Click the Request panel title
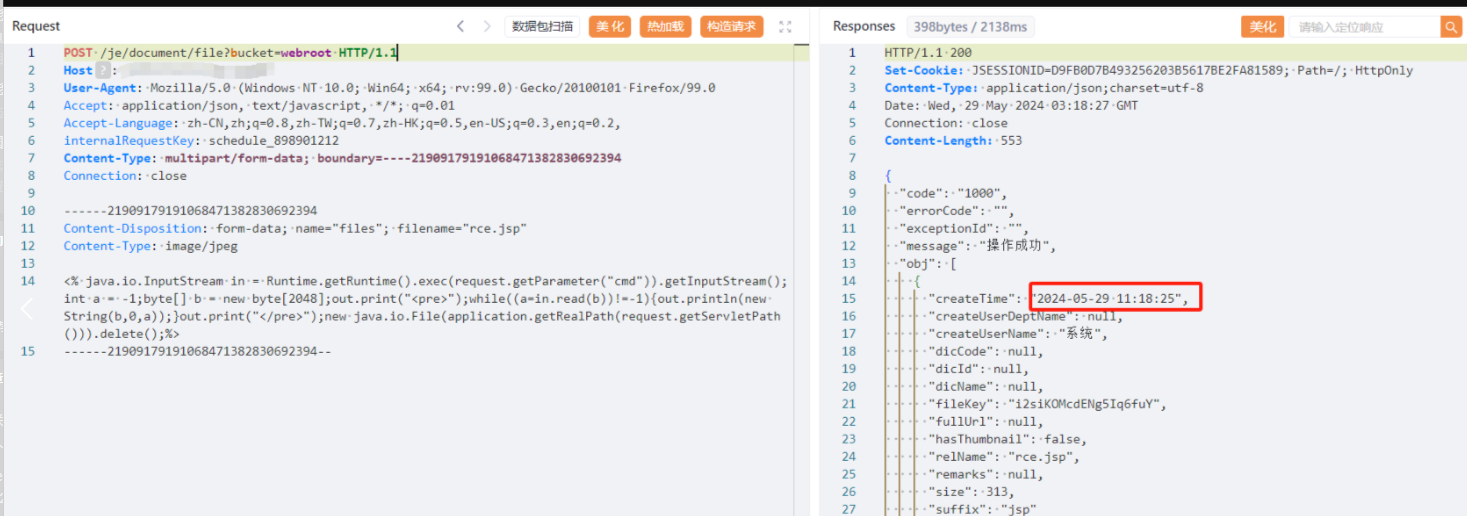 pyautogui.click(x=36, y=26)
